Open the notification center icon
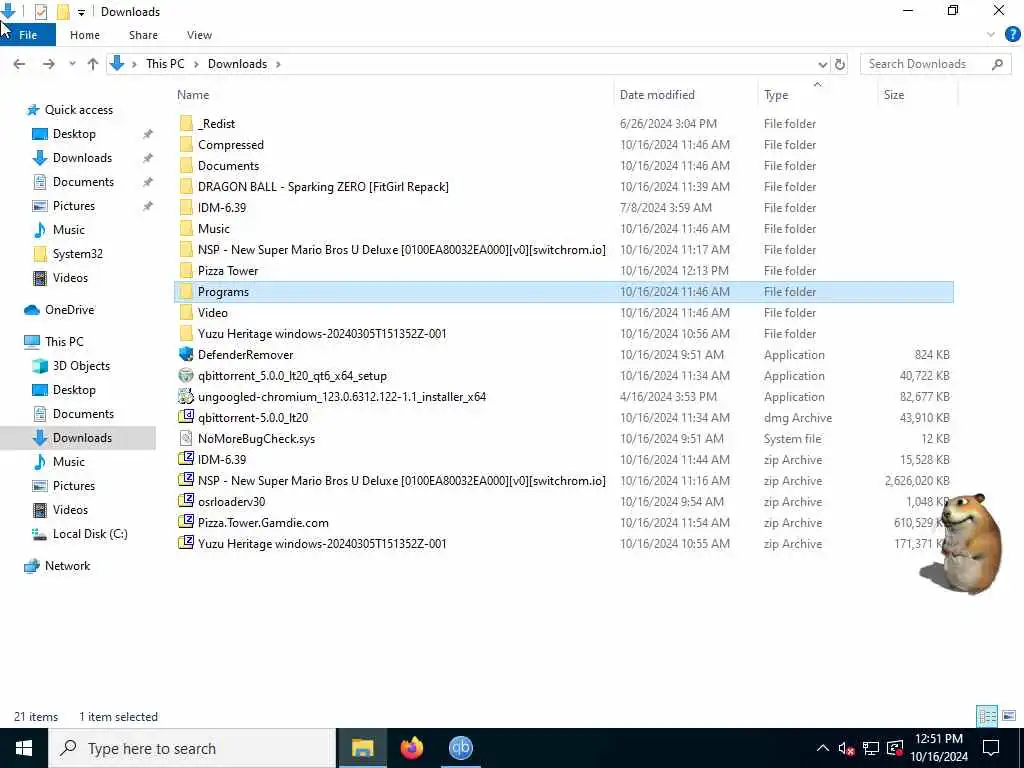Viewport: 1024px width, 768px height. (x=991, y=748)
